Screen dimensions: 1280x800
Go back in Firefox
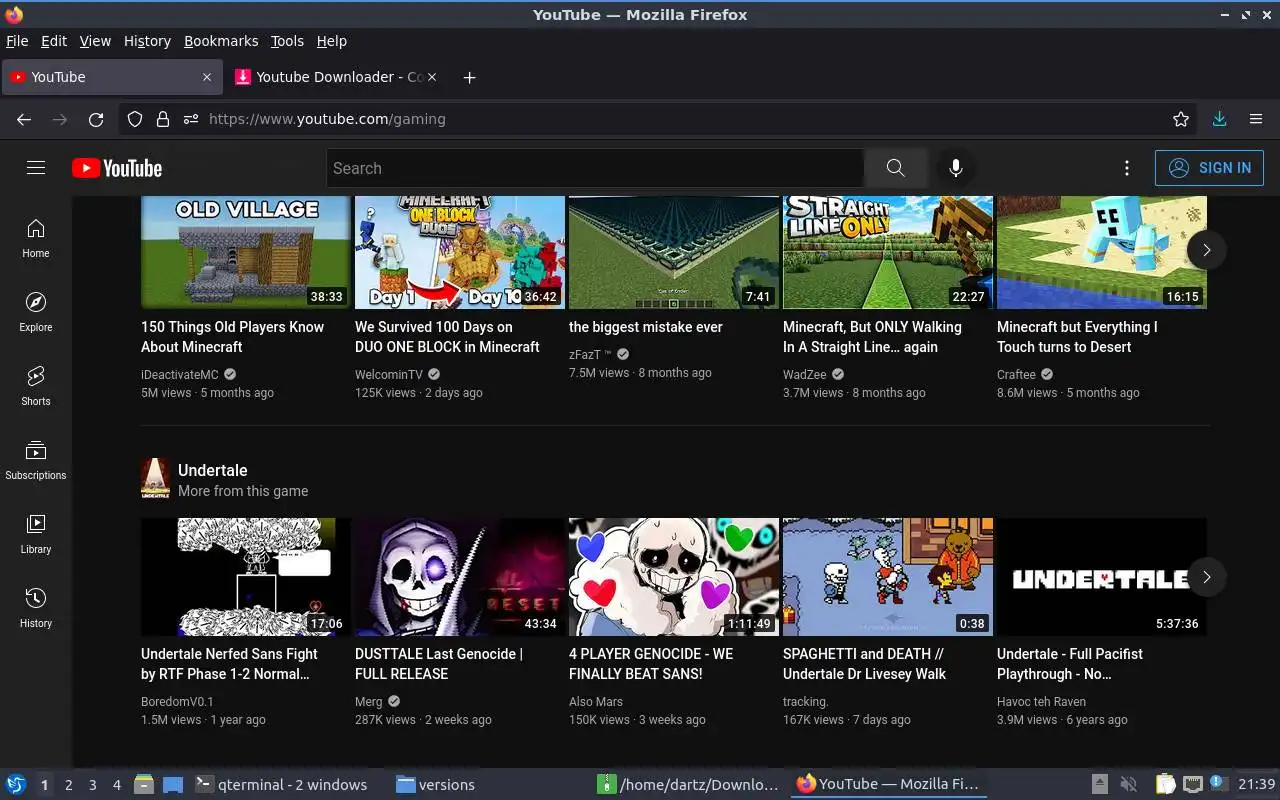pos(24,119)
